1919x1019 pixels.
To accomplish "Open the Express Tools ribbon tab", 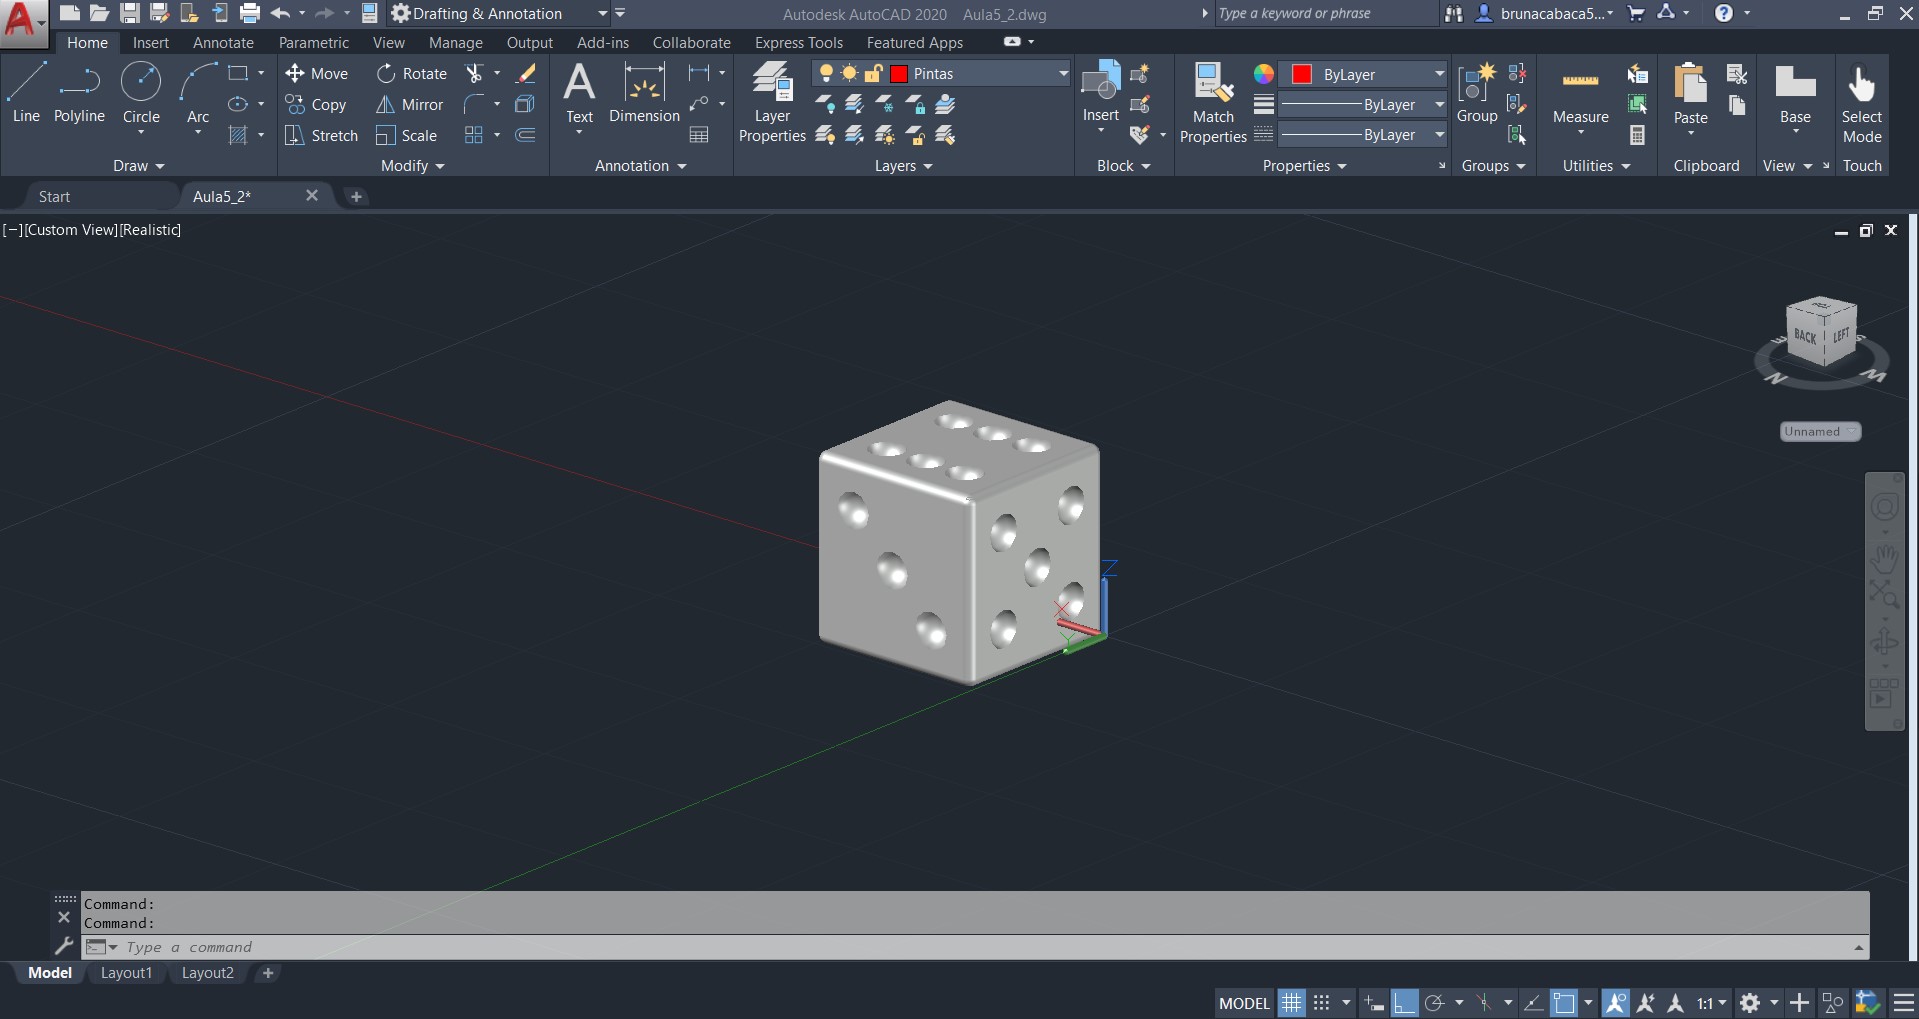I will [799, 43].
